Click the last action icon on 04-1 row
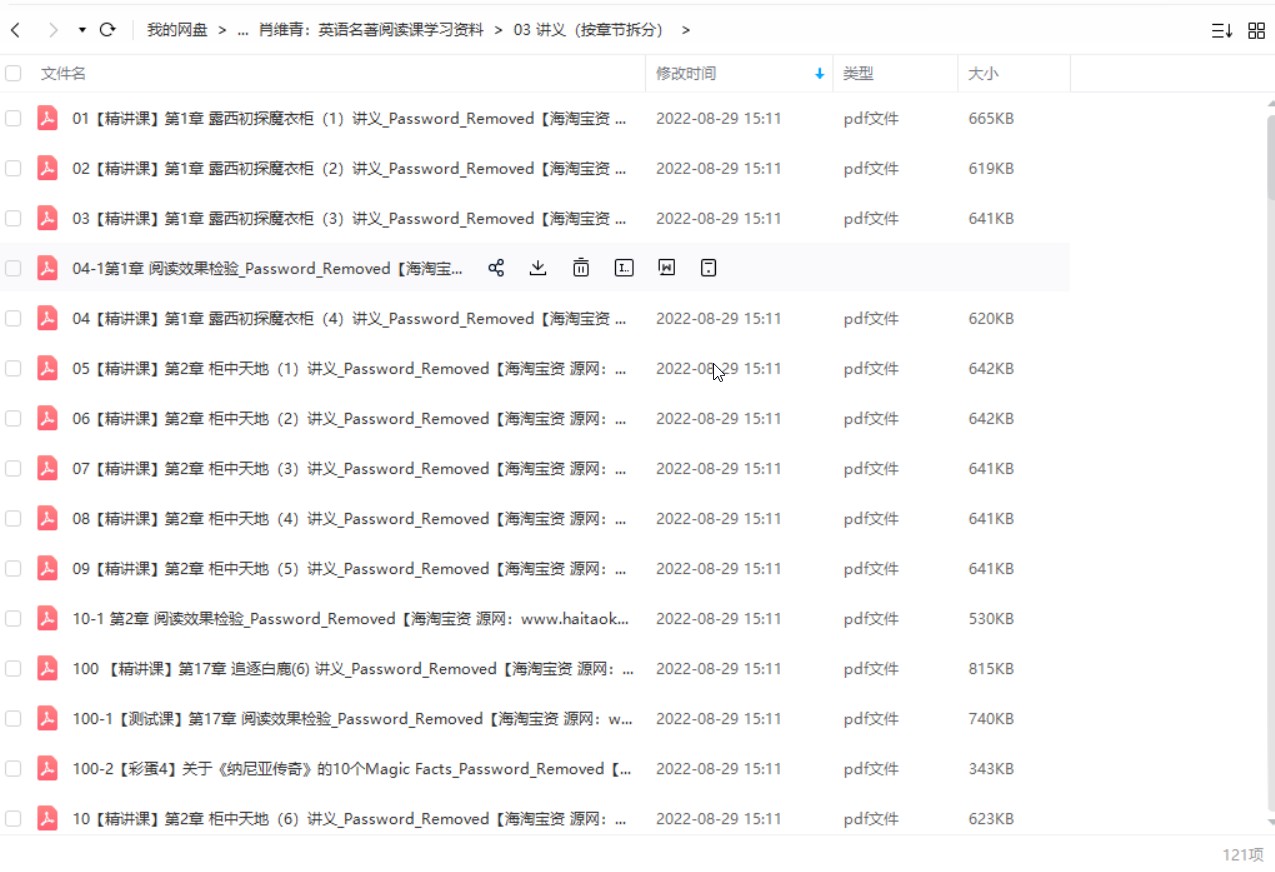Viewport: 1275px width, 872px height. point(709,268)
